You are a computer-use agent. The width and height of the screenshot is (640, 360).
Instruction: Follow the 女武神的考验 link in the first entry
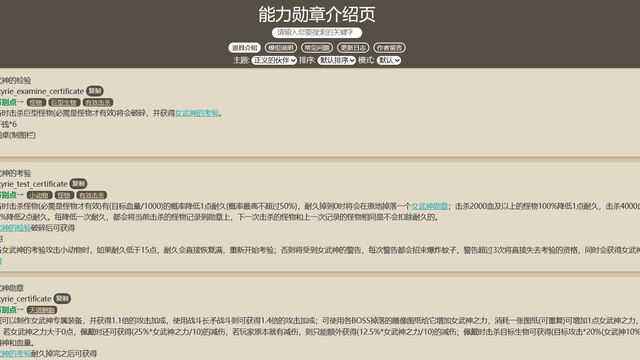[x=197, y=113]
